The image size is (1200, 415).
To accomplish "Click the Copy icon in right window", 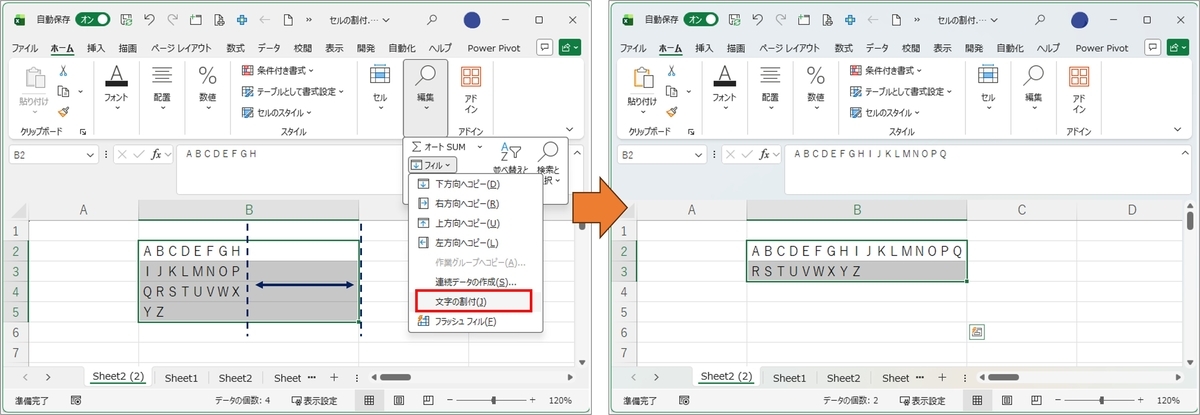I will click(672, 91).
